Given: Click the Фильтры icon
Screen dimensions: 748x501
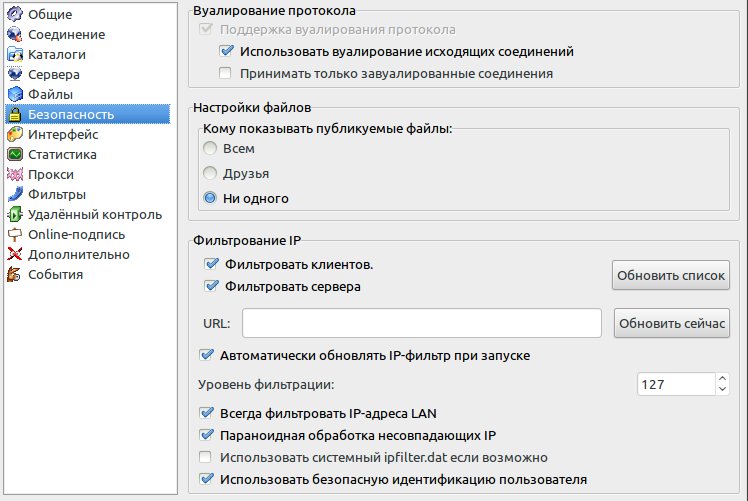Looking at the screenshot, I should (15, 195).
